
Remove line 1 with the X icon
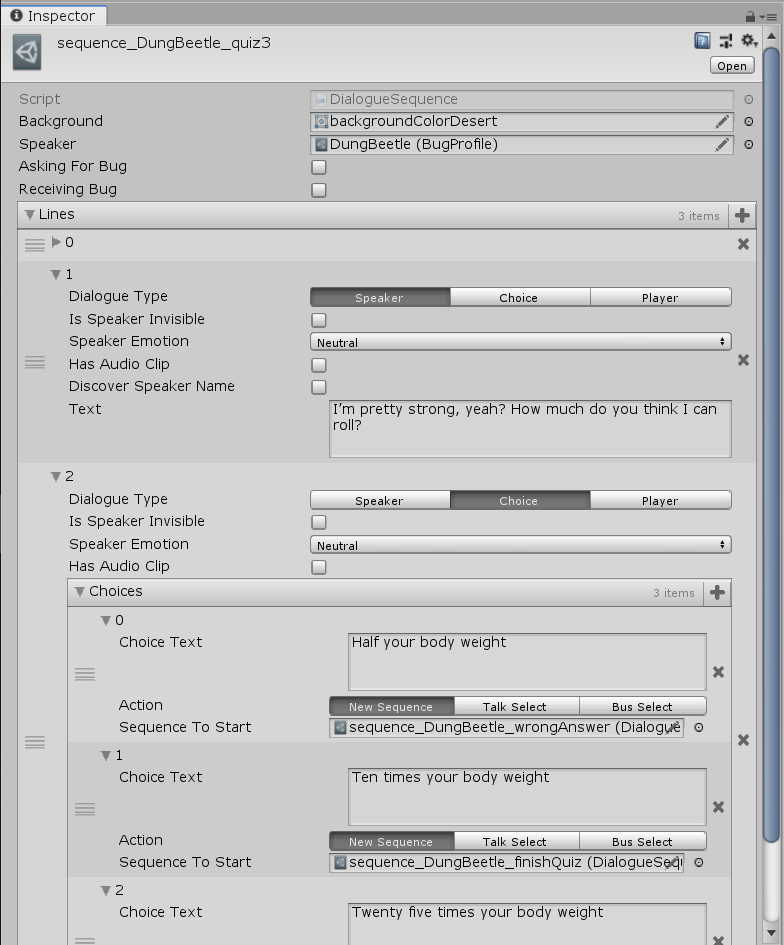click(744, 360)
